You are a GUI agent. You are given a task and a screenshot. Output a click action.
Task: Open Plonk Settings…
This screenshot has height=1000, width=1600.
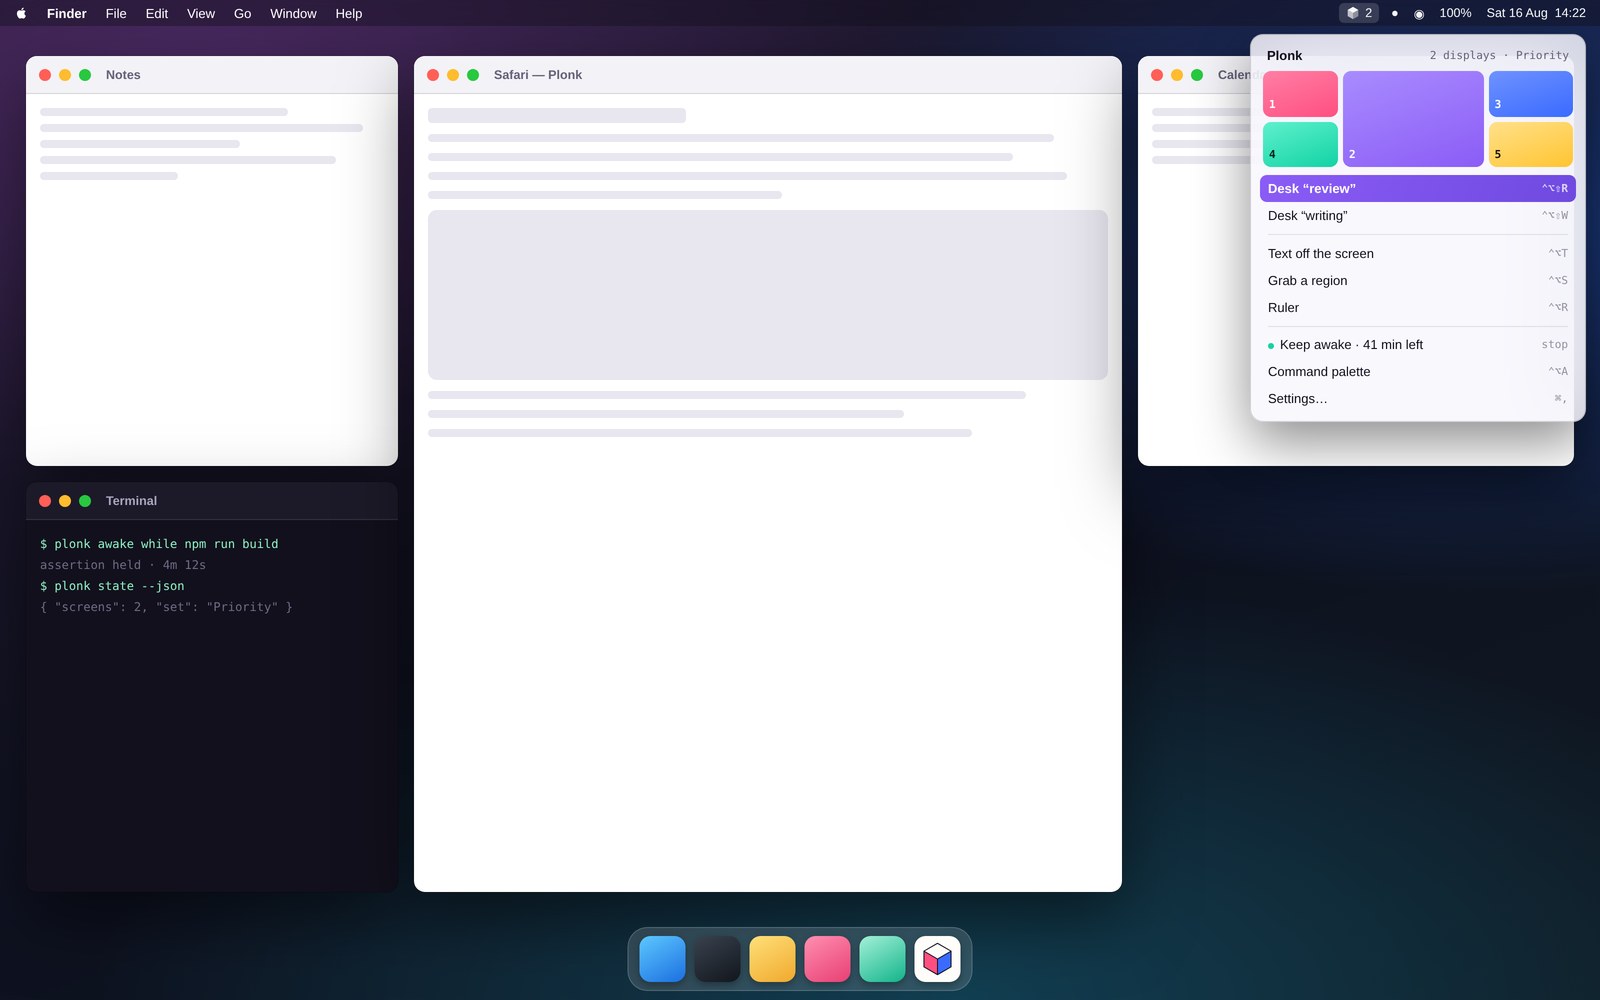1417,398
